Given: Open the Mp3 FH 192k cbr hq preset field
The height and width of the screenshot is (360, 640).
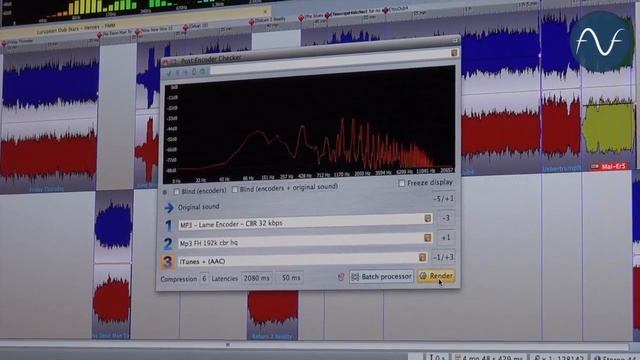Looking at the screenshot, I should click(305, 241).
